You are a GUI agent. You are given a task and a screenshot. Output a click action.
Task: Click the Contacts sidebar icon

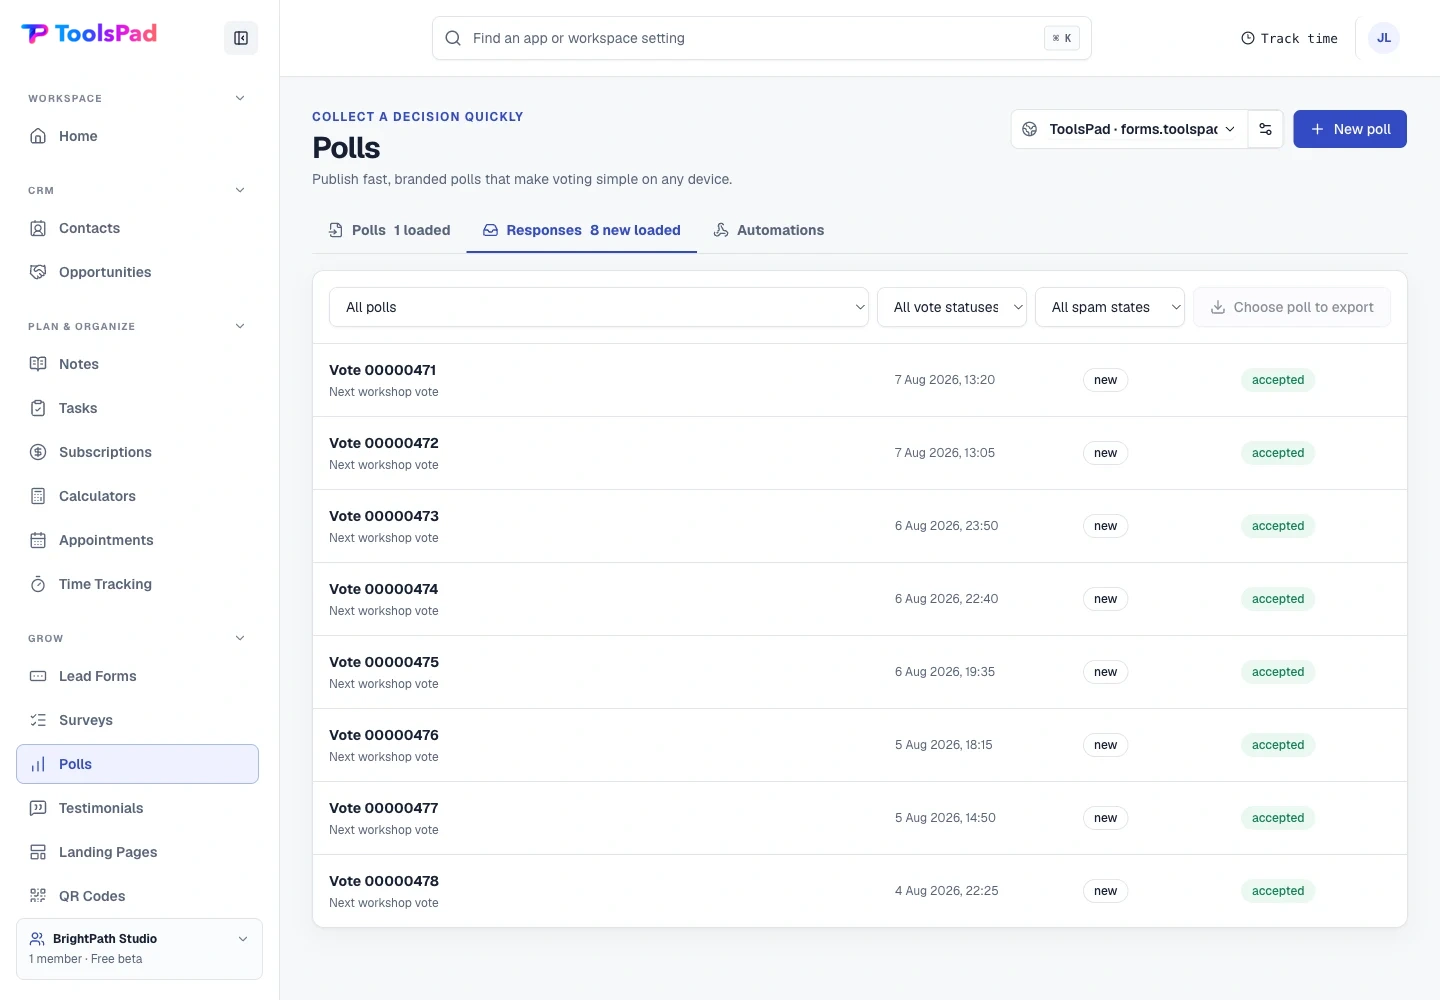click(x=38, y=228)
